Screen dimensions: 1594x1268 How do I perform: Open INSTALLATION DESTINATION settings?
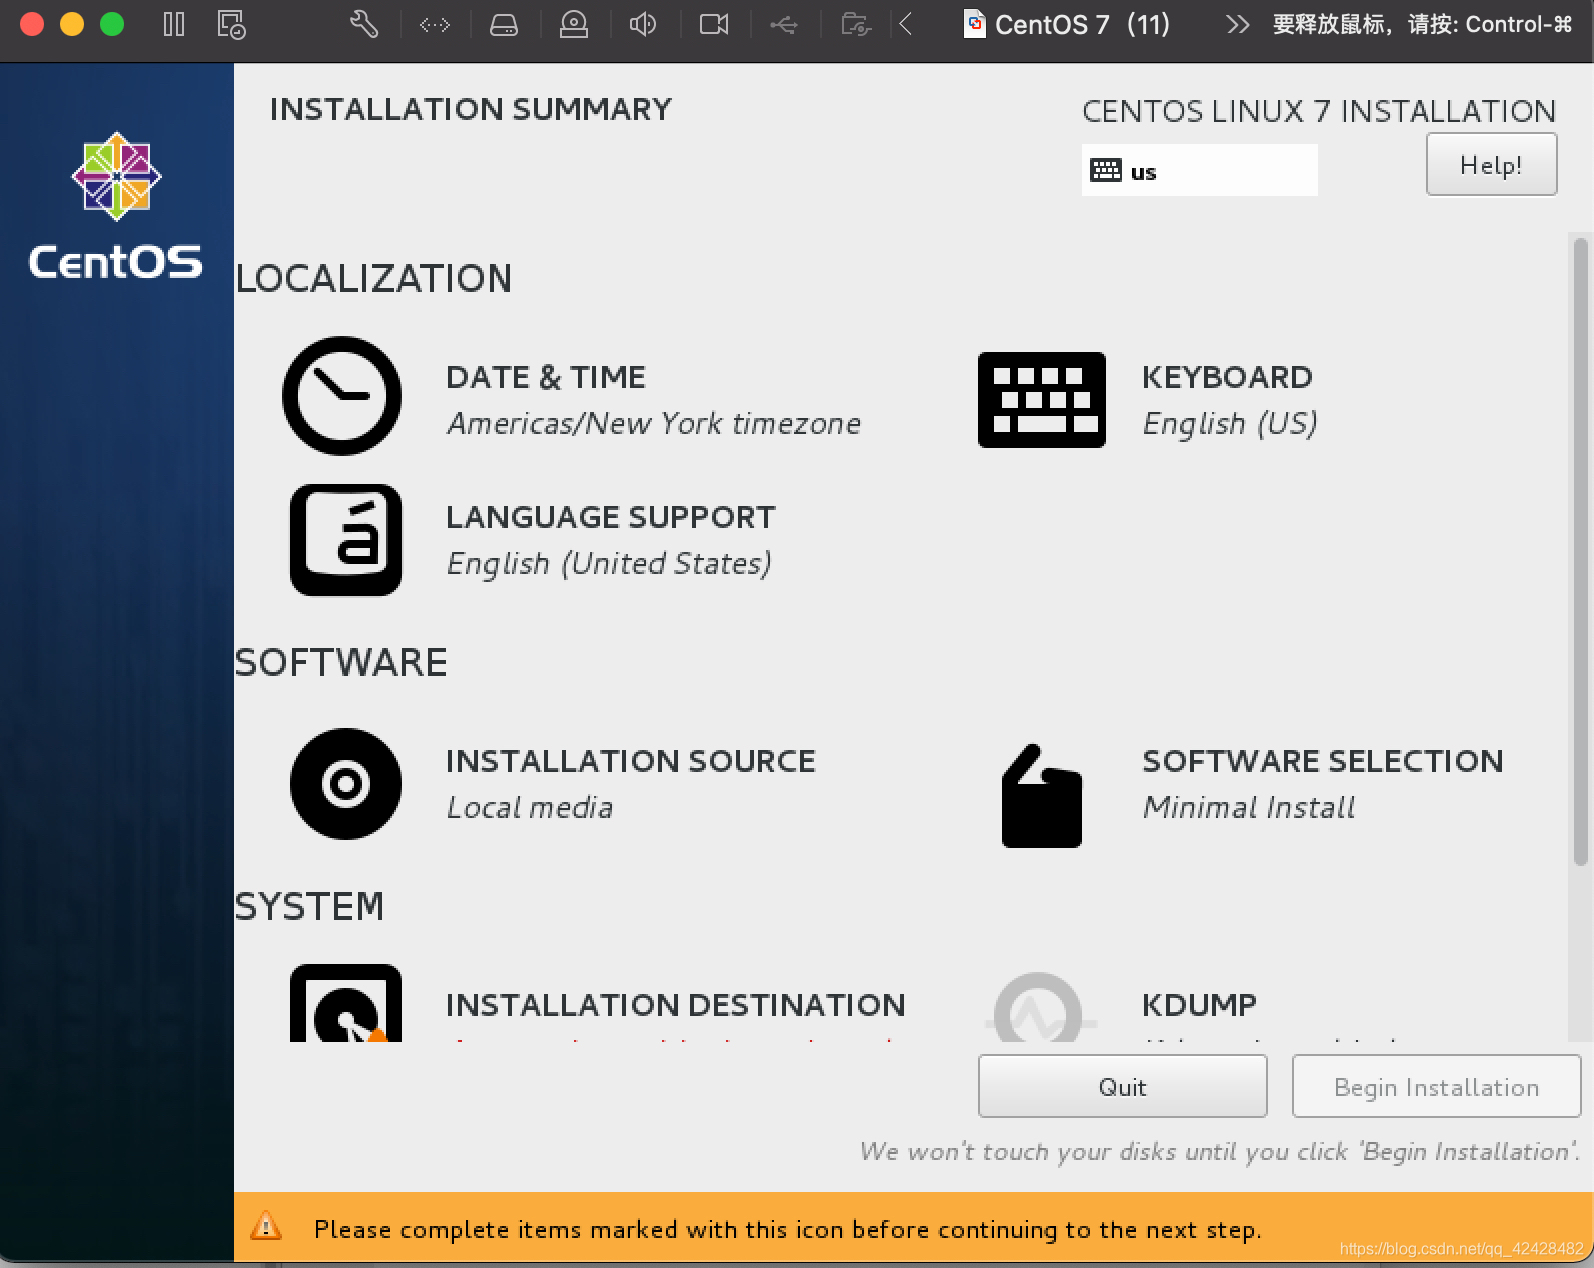click(675, 1005)
